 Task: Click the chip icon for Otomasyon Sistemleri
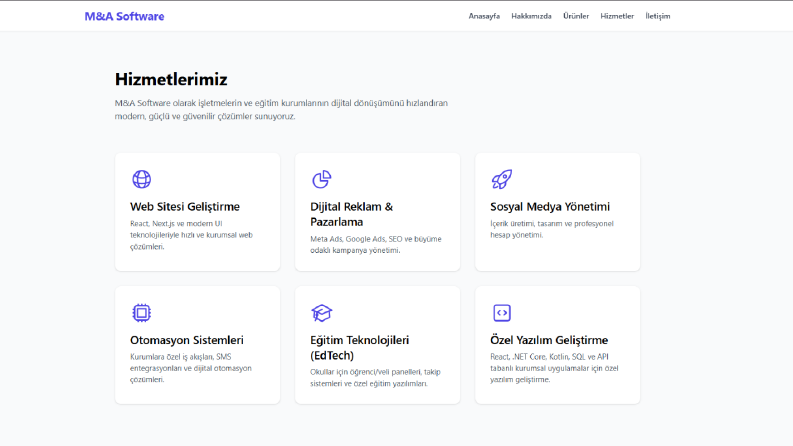pos(142,313)
